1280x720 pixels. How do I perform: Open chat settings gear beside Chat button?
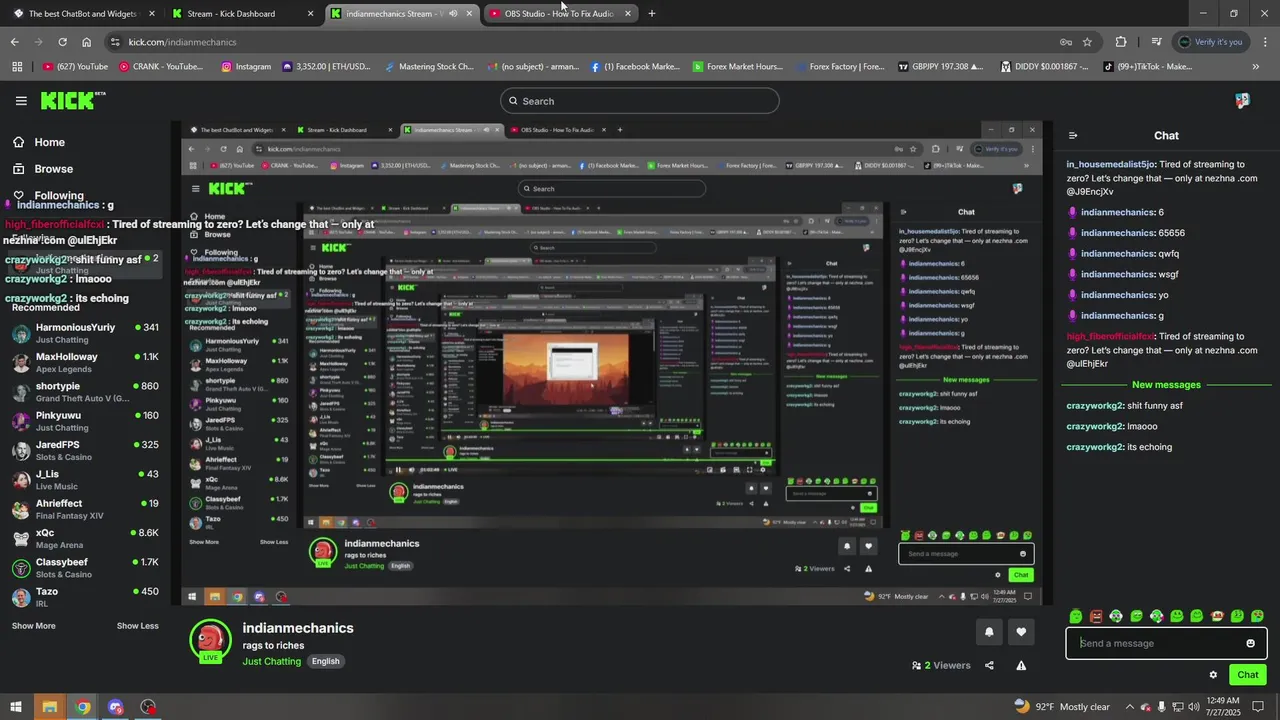(1213, 675)
